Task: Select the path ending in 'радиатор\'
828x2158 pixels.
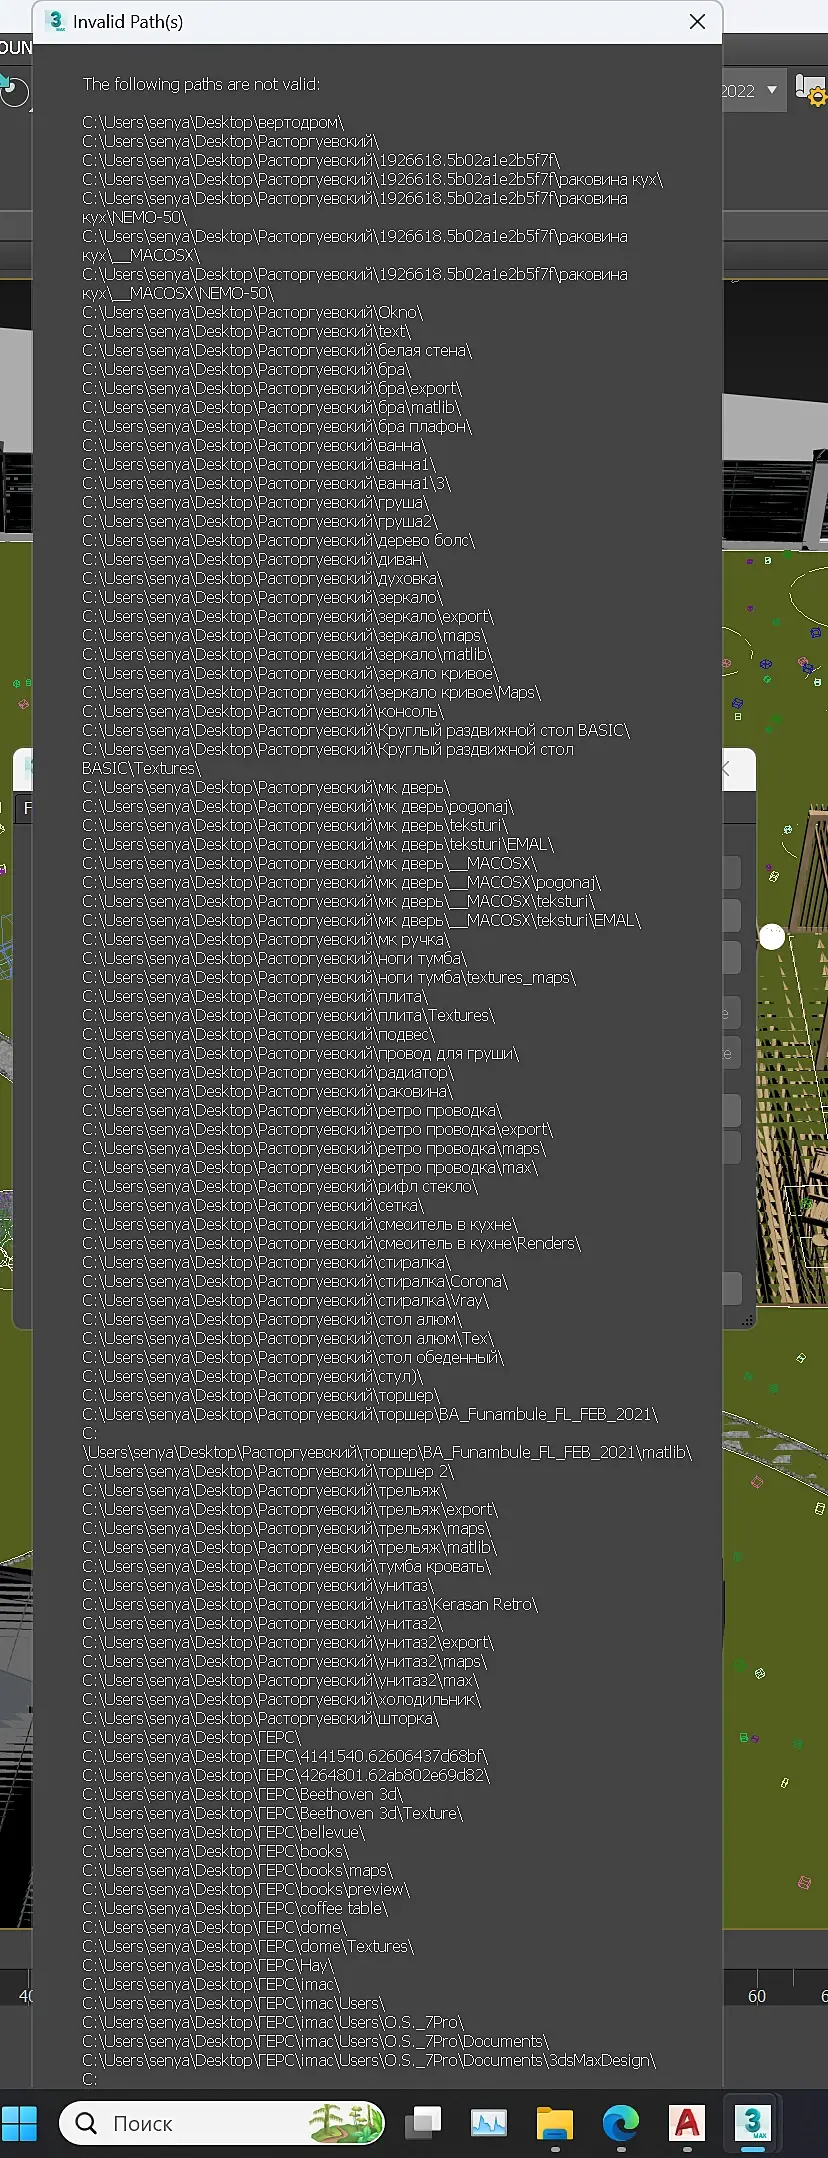Action: [268, 1072]
